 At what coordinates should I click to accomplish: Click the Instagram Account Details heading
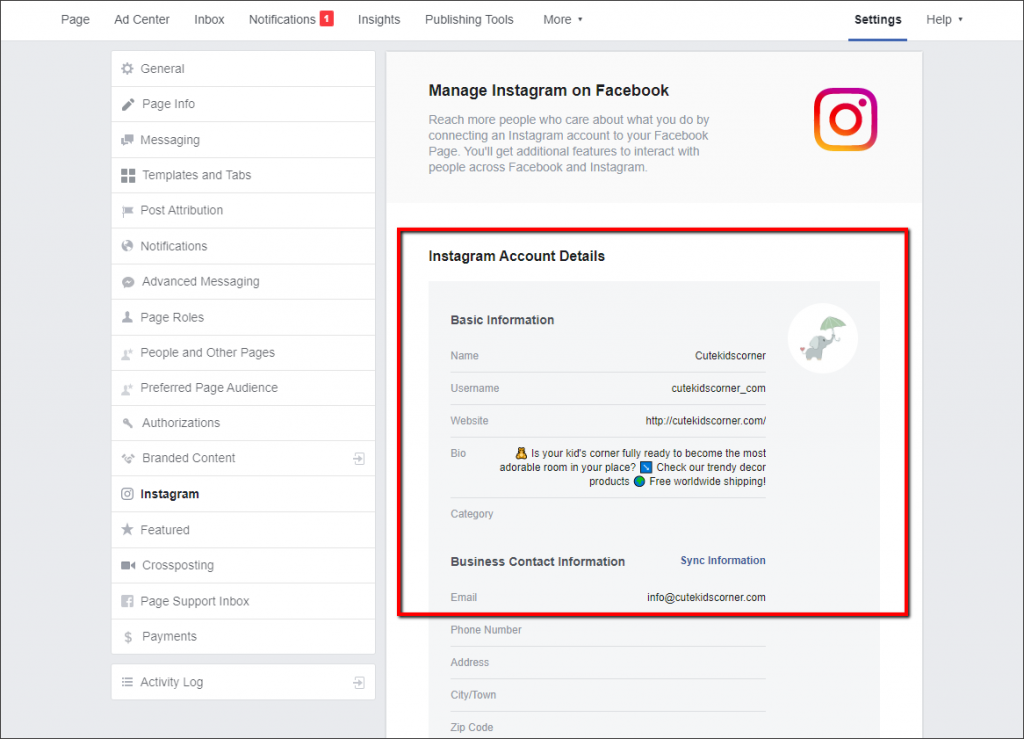point(517,256)
